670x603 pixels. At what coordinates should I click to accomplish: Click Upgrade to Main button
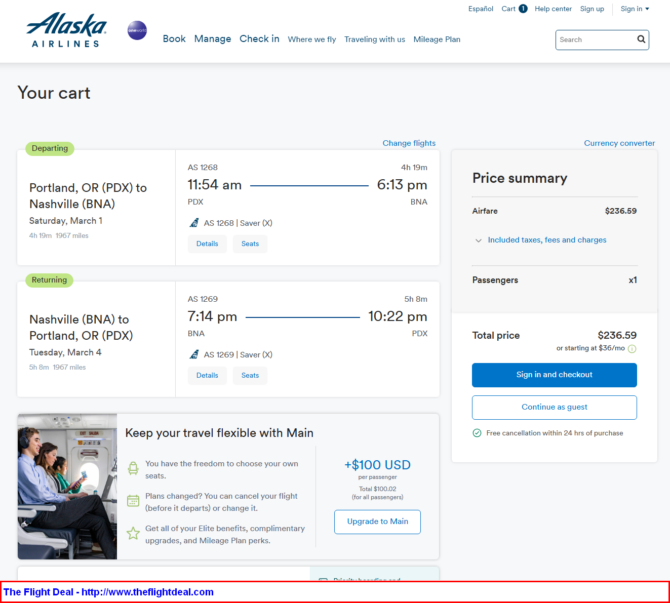[x=377, y=521]
